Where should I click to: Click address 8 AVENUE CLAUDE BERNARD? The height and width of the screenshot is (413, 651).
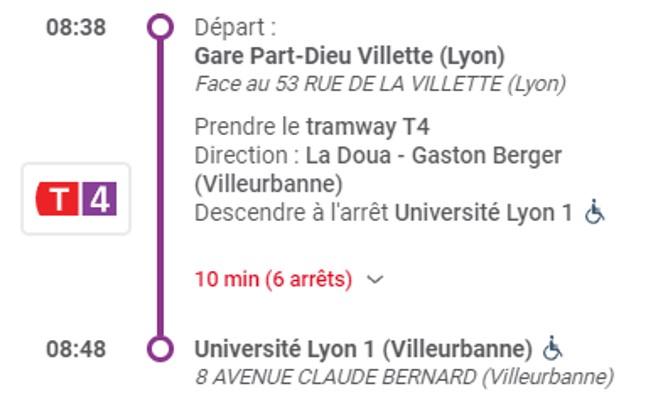pyautogui.click(x=404, y=377)
